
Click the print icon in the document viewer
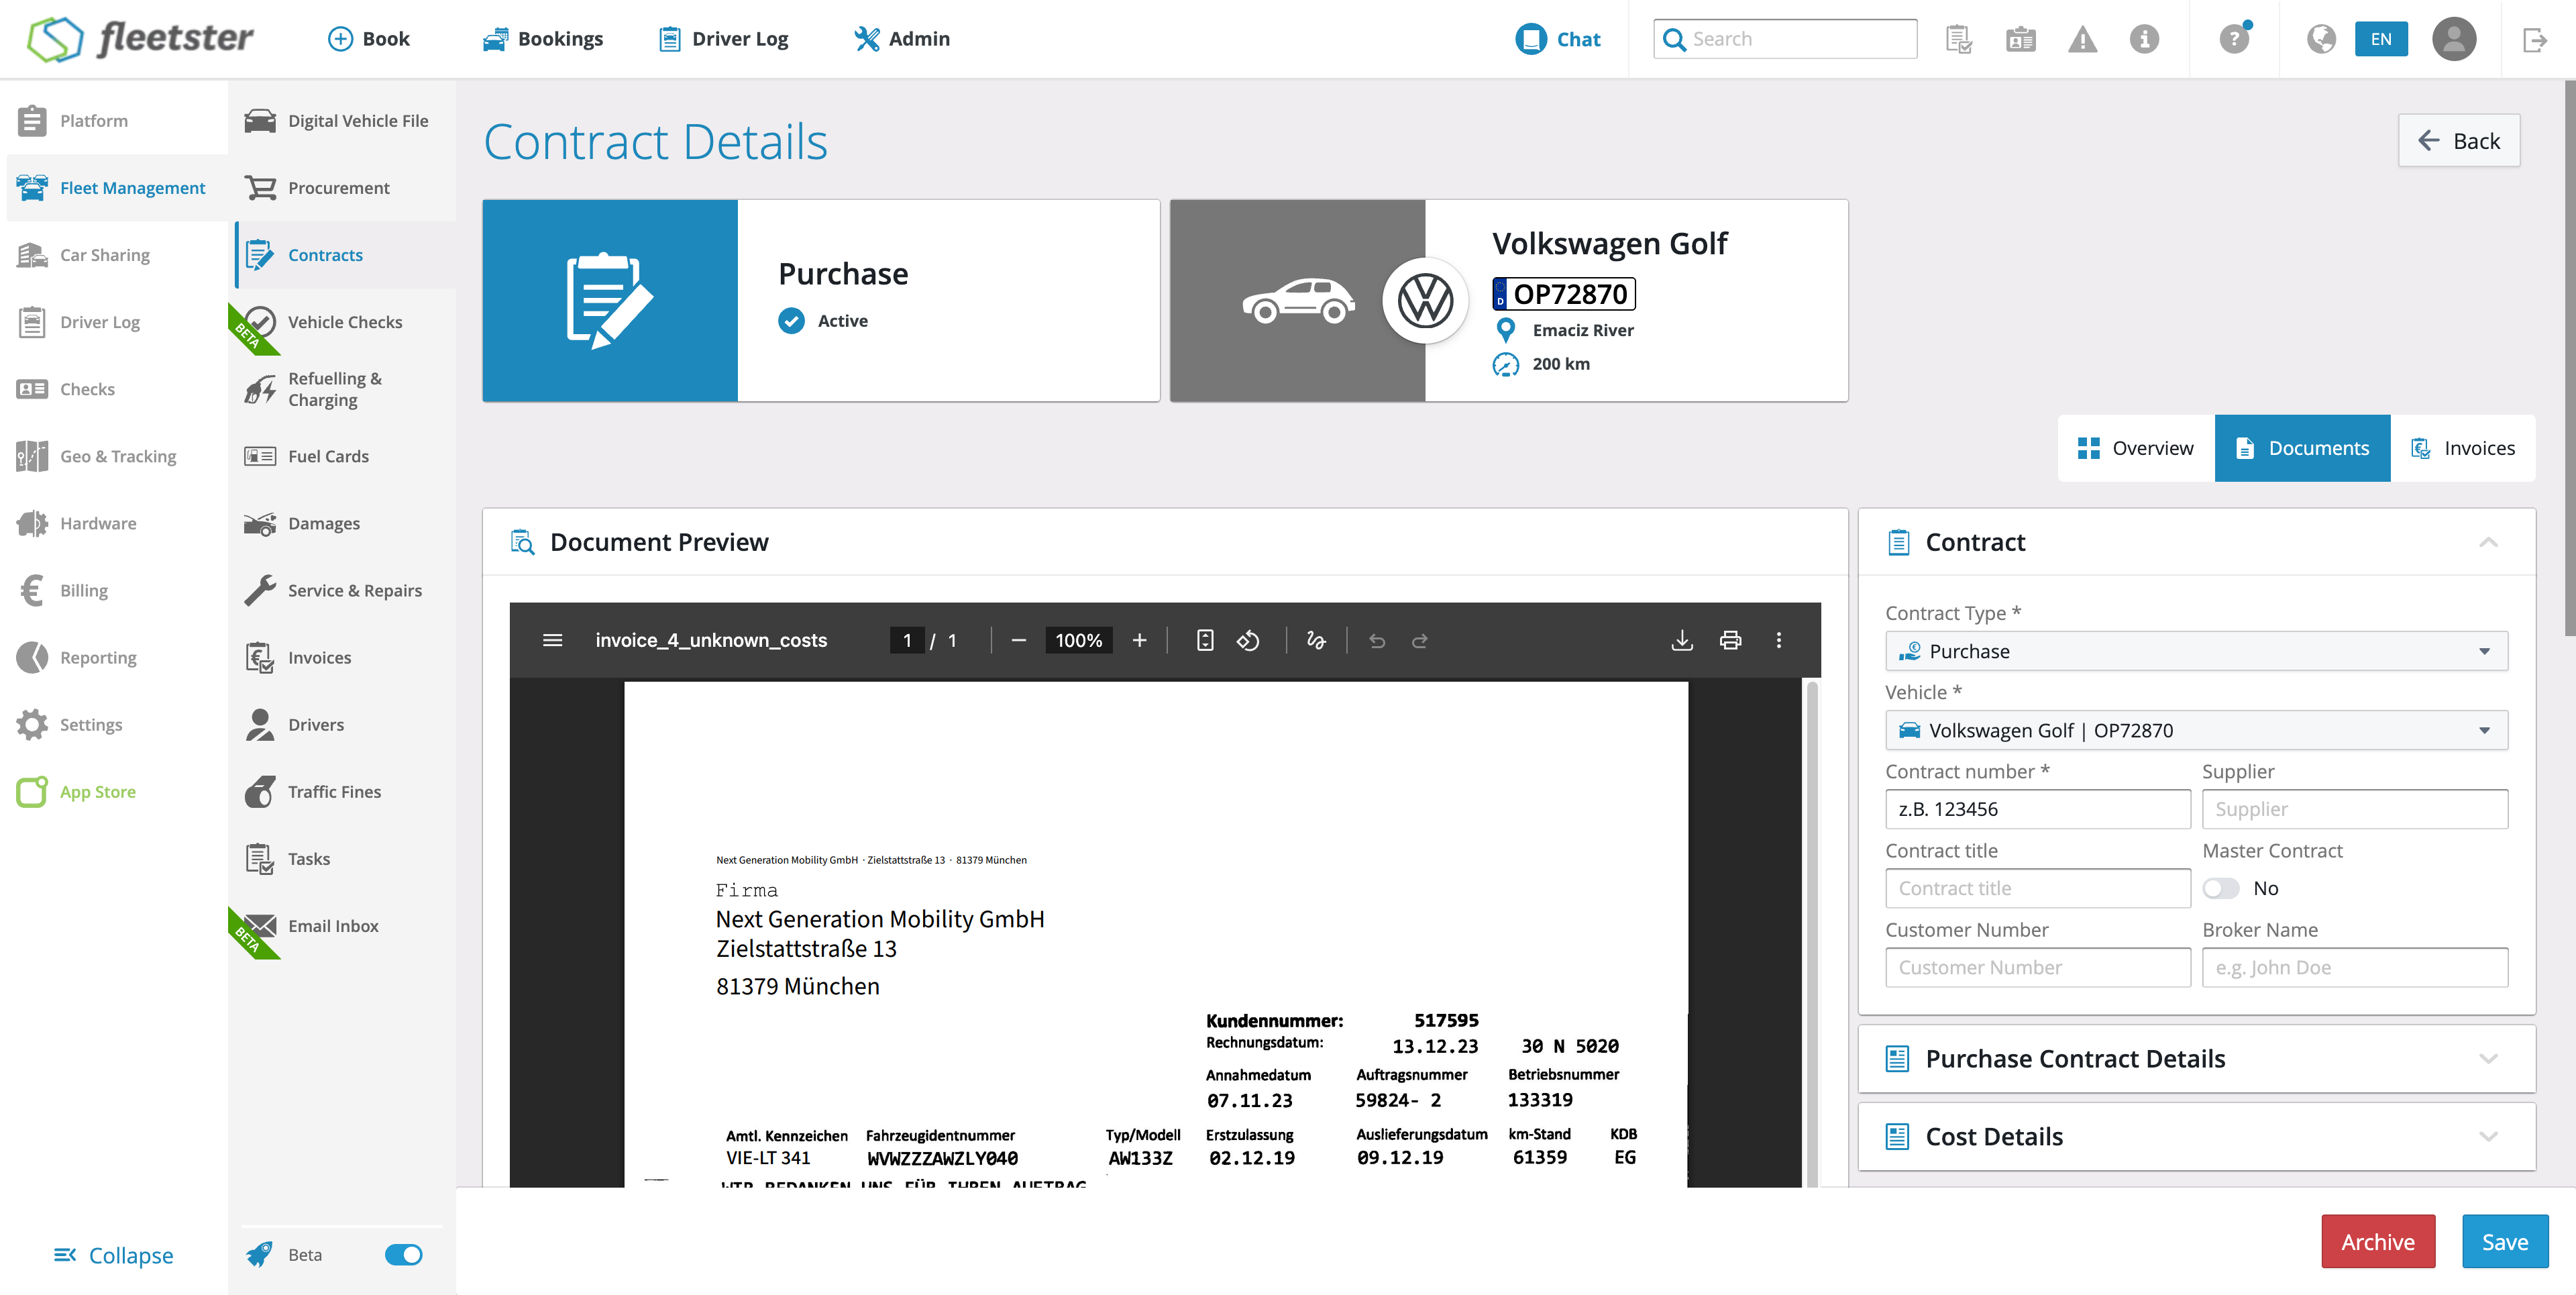1730,640
